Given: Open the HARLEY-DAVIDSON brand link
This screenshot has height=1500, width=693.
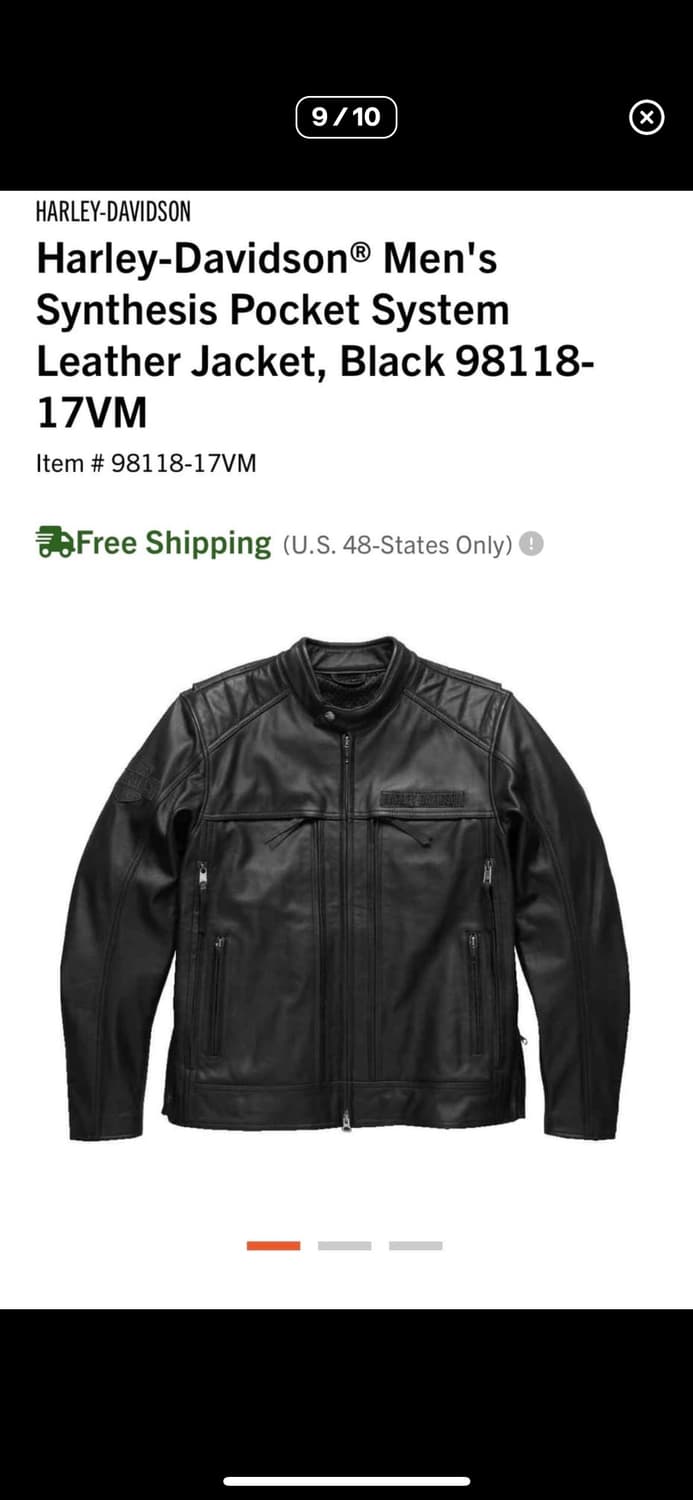Looking at the screenshot, I should [113, 212].
